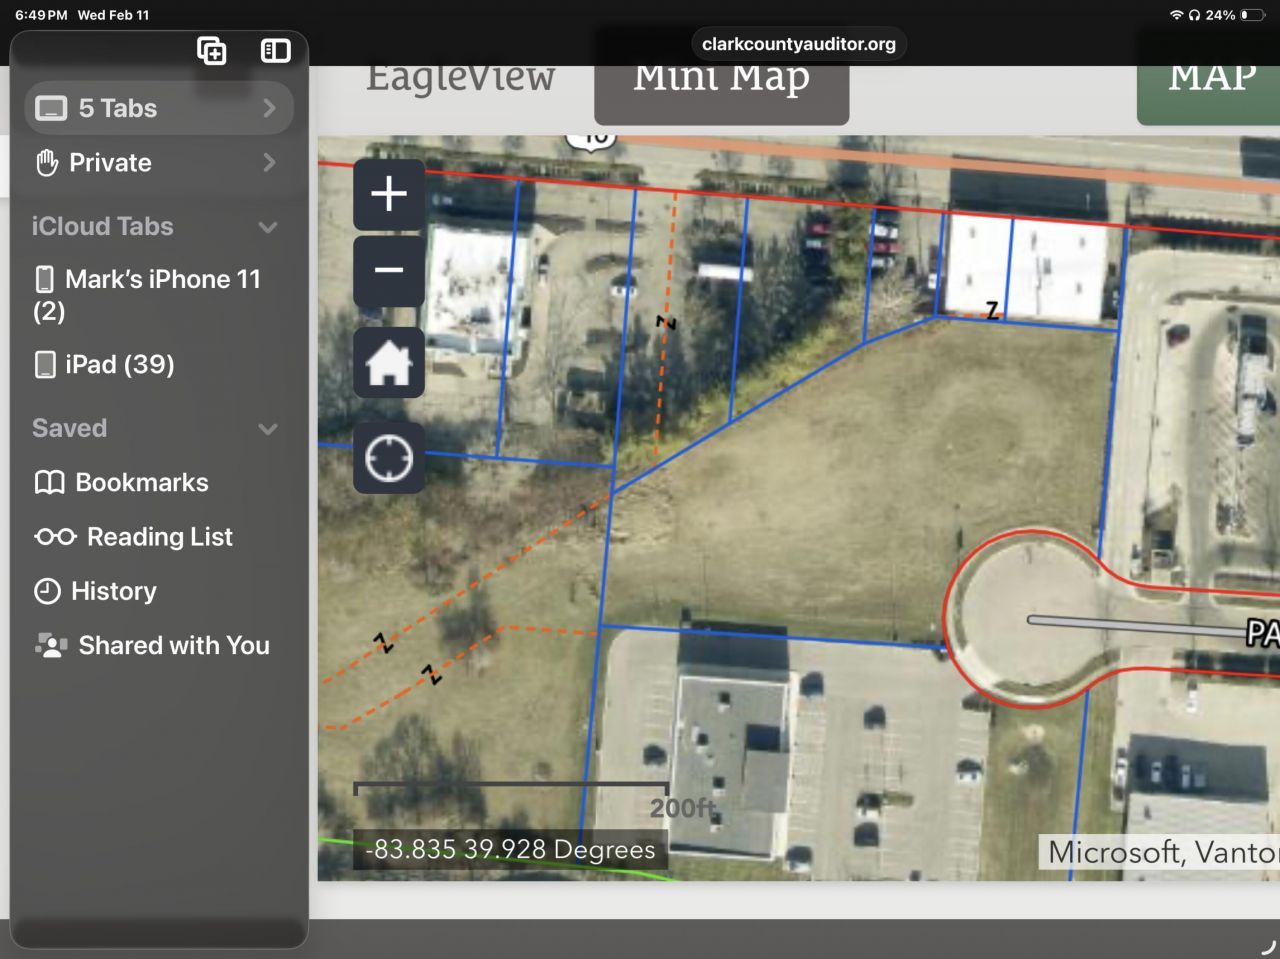Switch to the EagleView tab
Image resolution: width=1280 pixels, height=959 pixels.
(x=460, y=80)
